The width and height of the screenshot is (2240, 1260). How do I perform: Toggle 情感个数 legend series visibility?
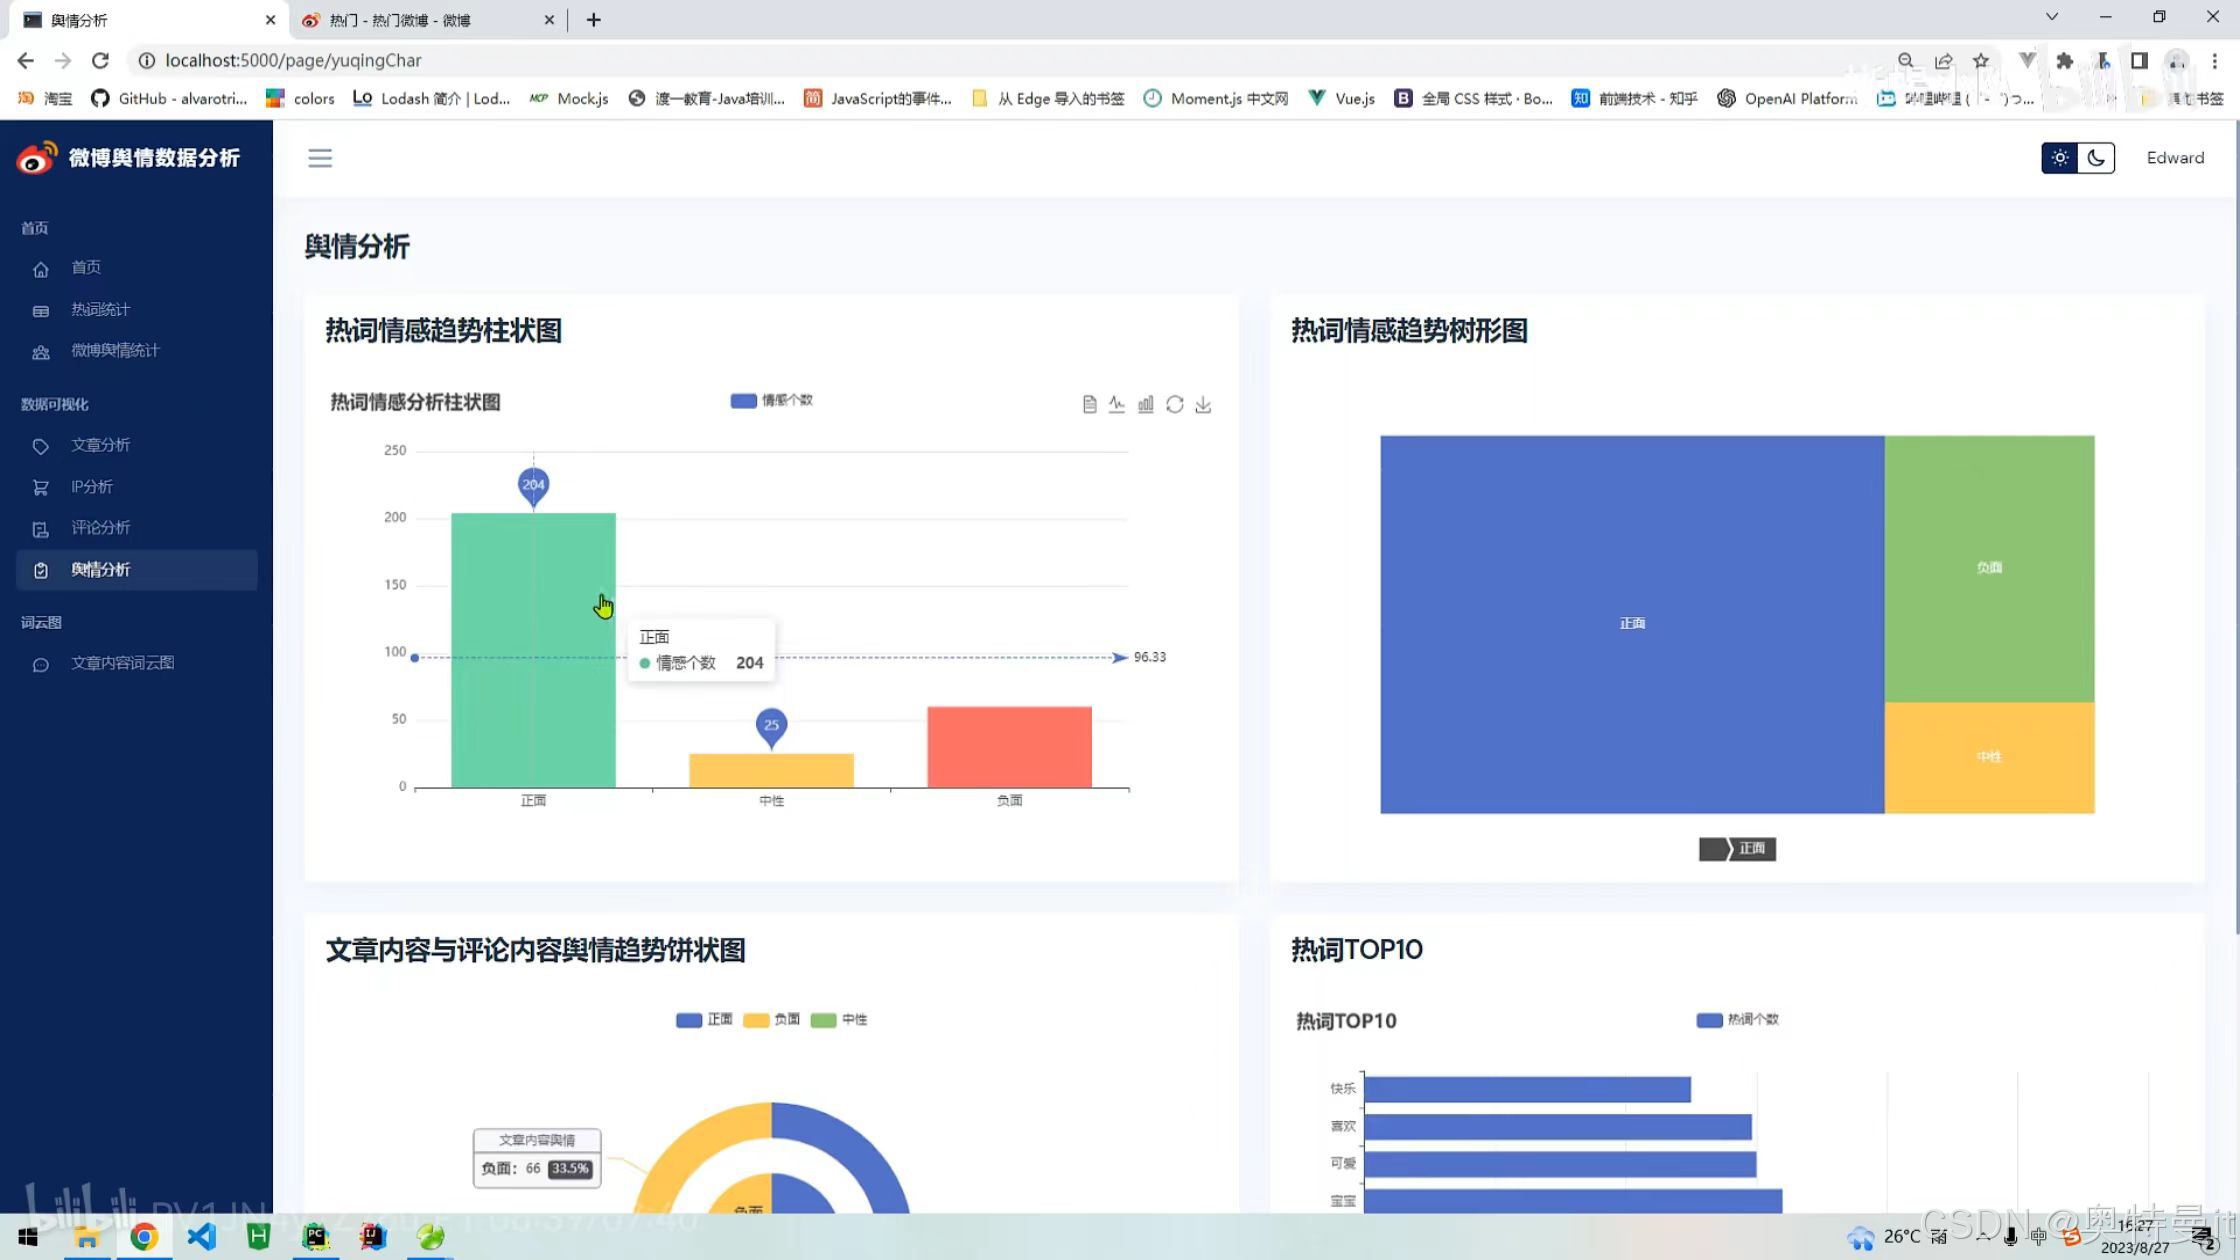coord(771,400)
